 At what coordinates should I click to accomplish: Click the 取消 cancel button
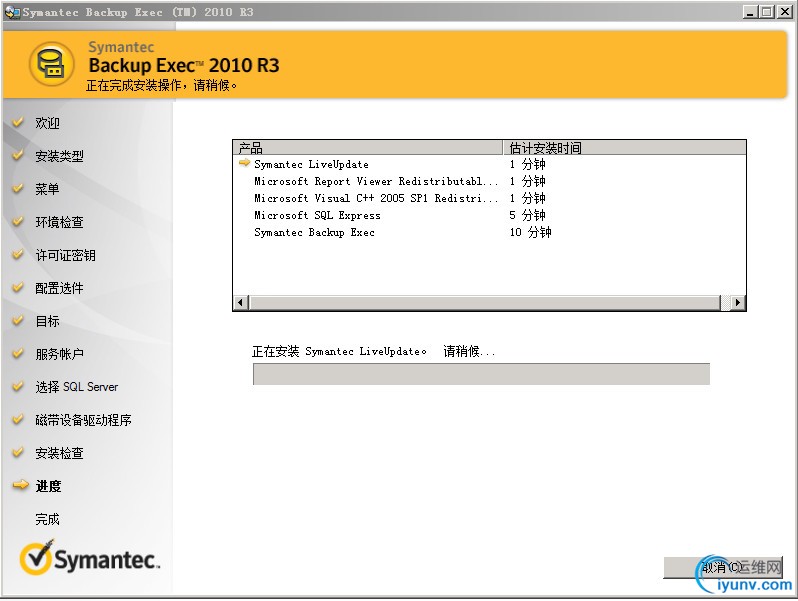click(x=723, y=567)
